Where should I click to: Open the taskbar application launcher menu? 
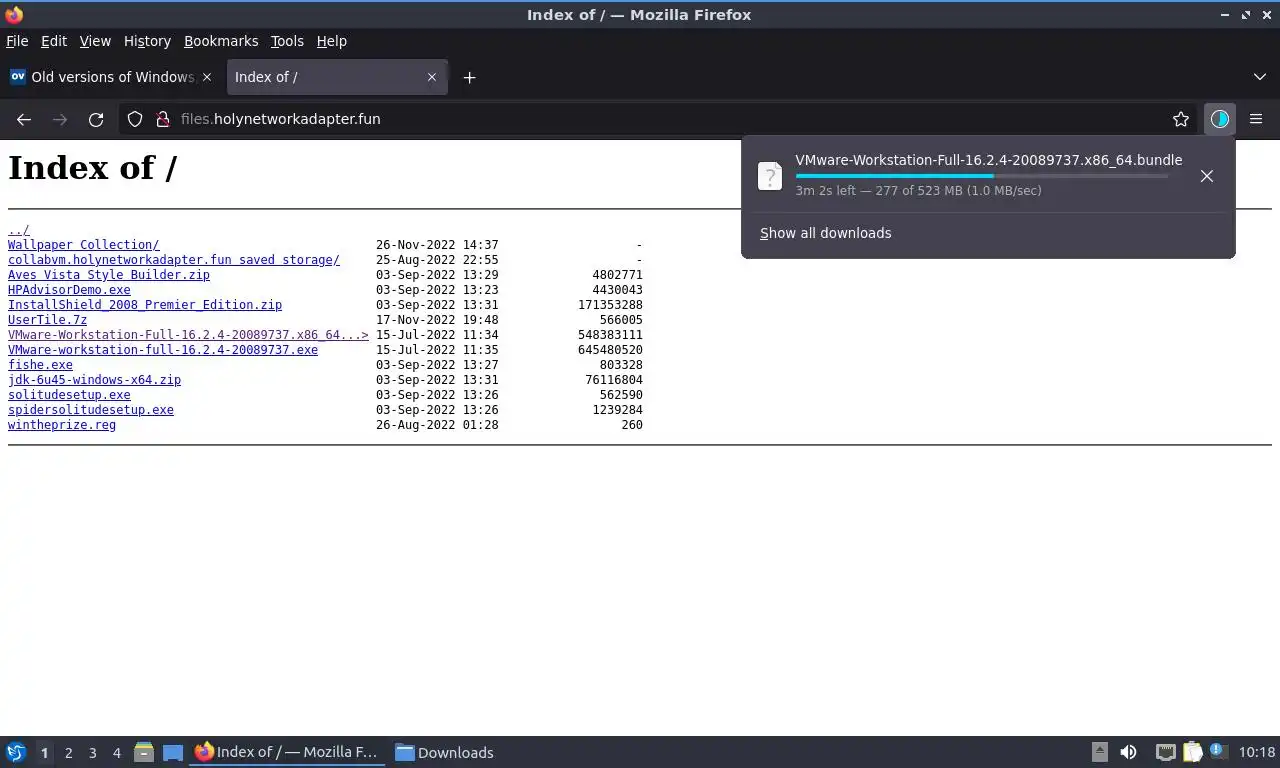[x=16, y=752]
